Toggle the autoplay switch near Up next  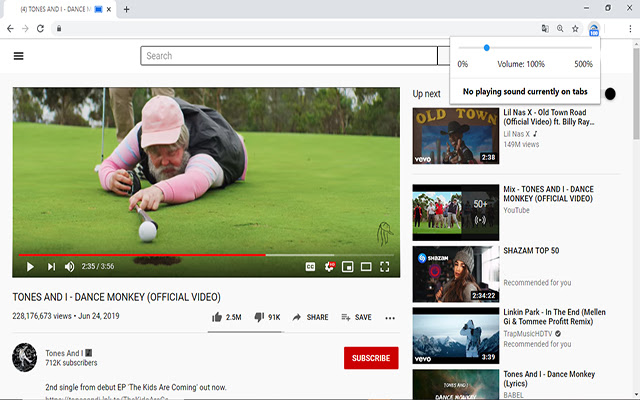(x=610, y=94)
